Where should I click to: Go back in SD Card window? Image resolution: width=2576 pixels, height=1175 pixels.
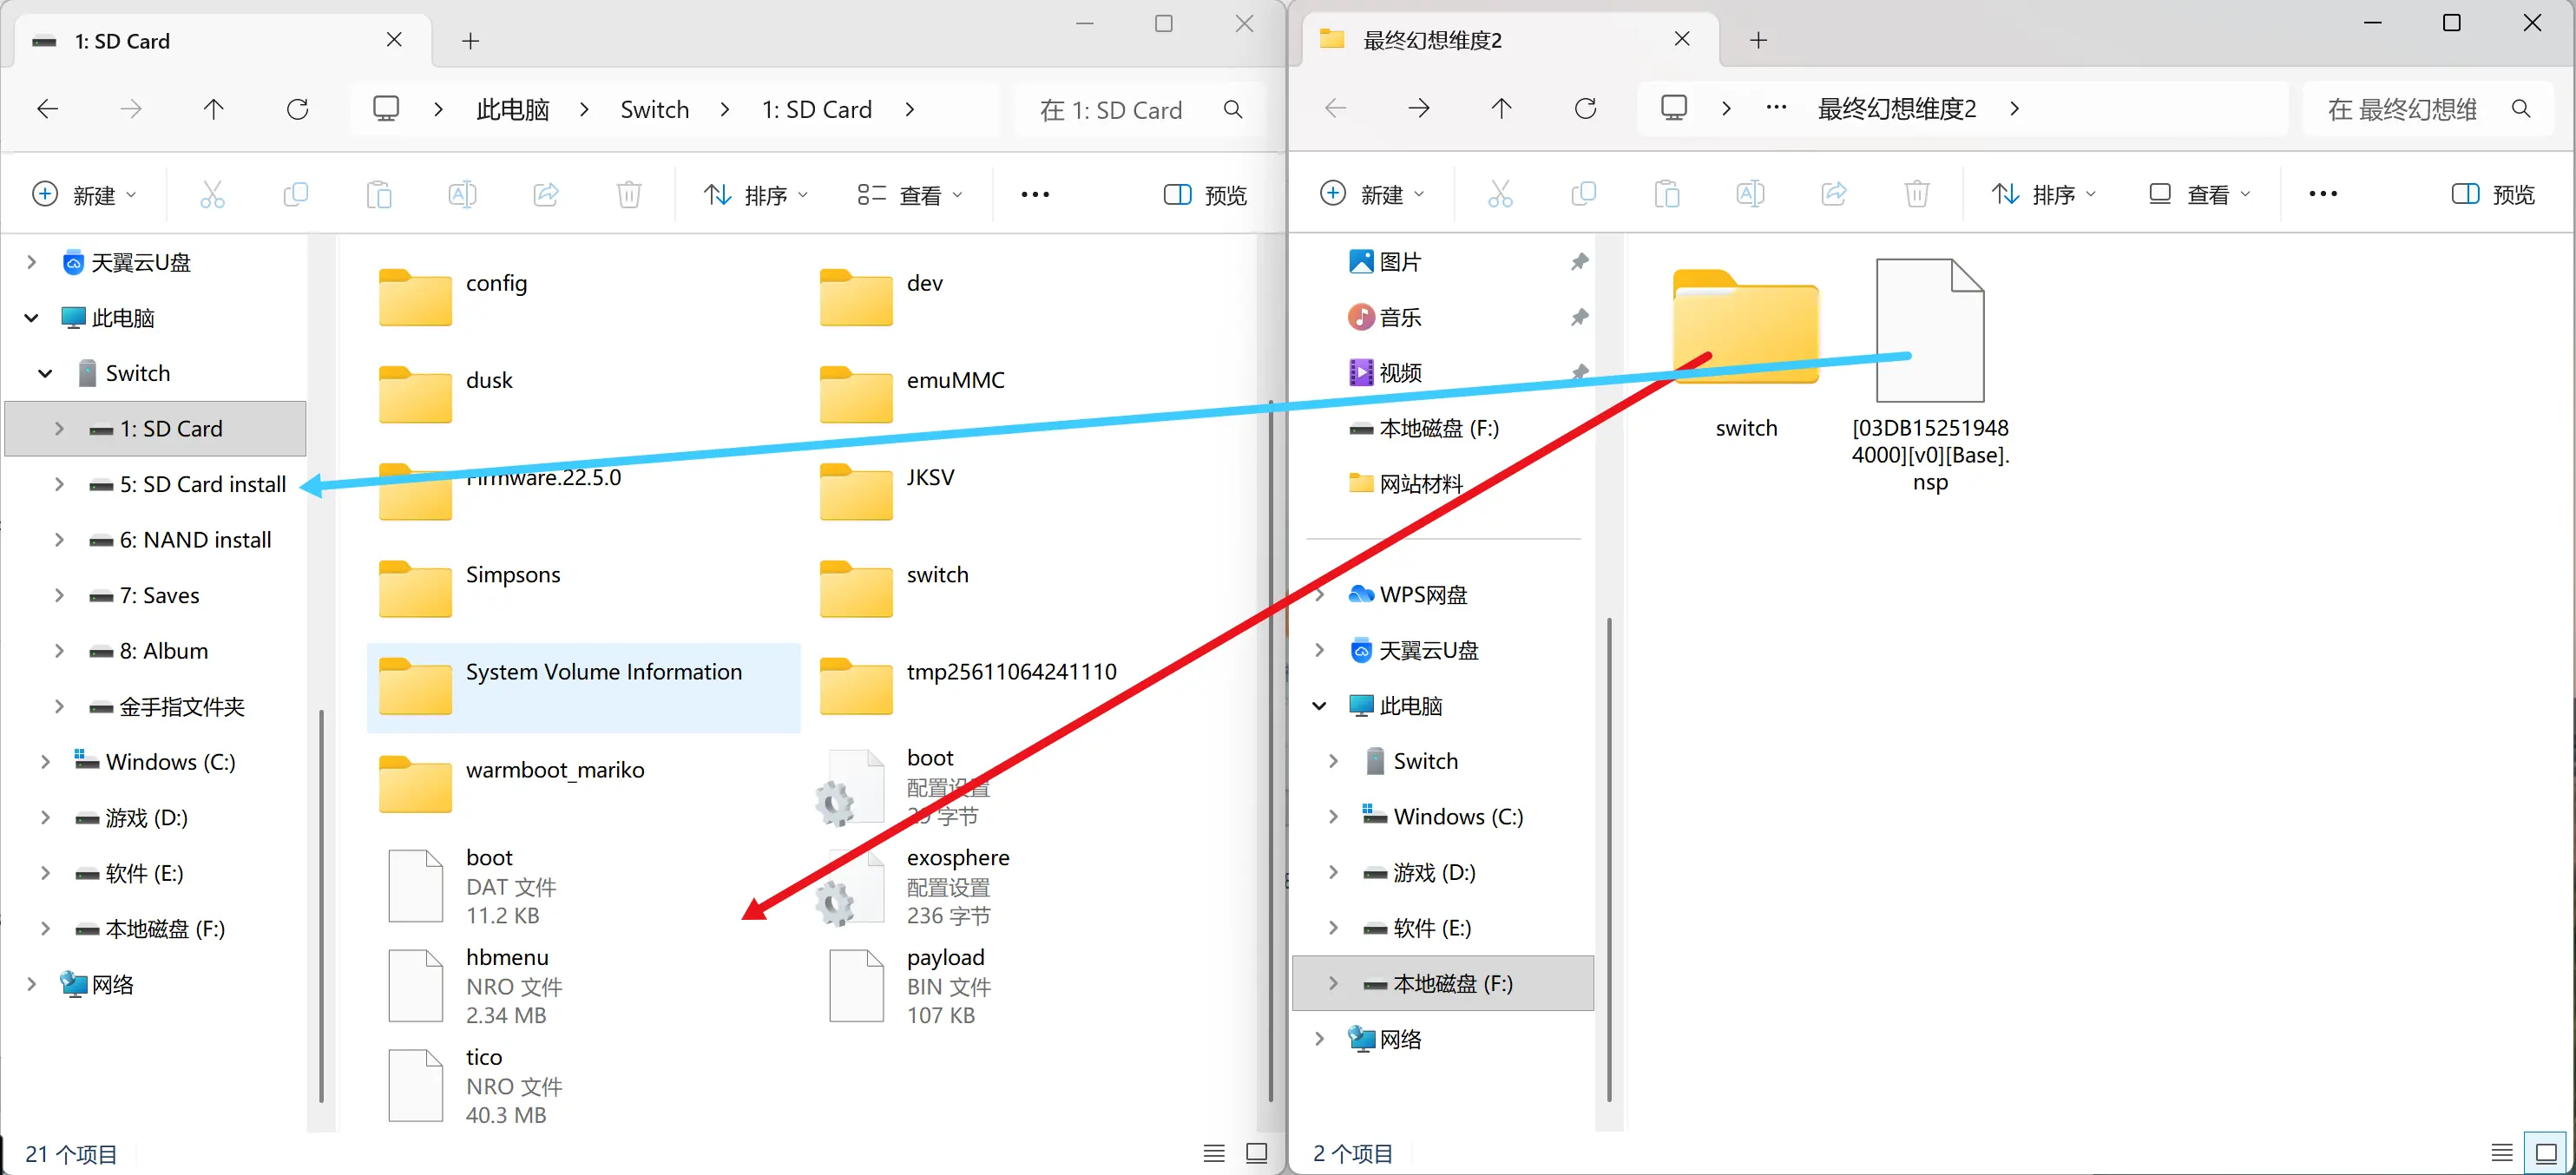(48, 109)
